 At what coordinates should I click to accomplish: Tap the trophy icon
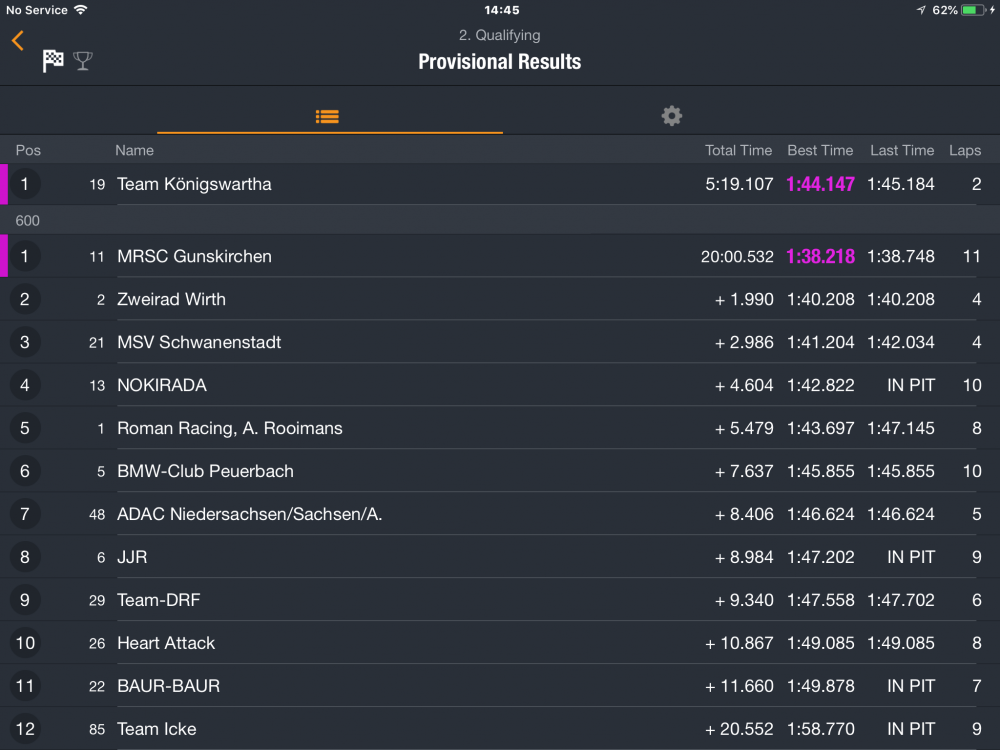point(83,61)
